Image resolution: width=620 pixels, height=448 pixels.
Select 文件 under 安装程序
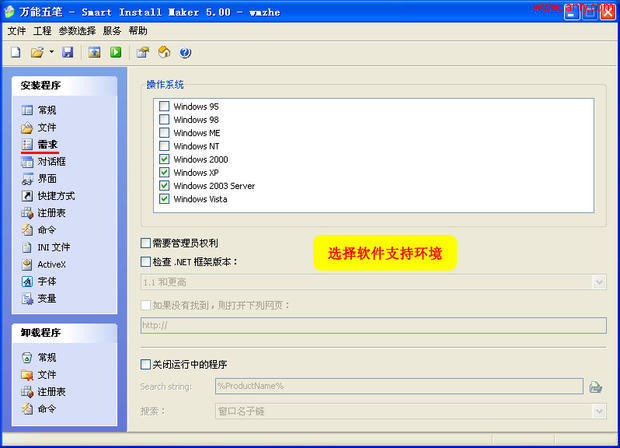[x=39, y=127]
